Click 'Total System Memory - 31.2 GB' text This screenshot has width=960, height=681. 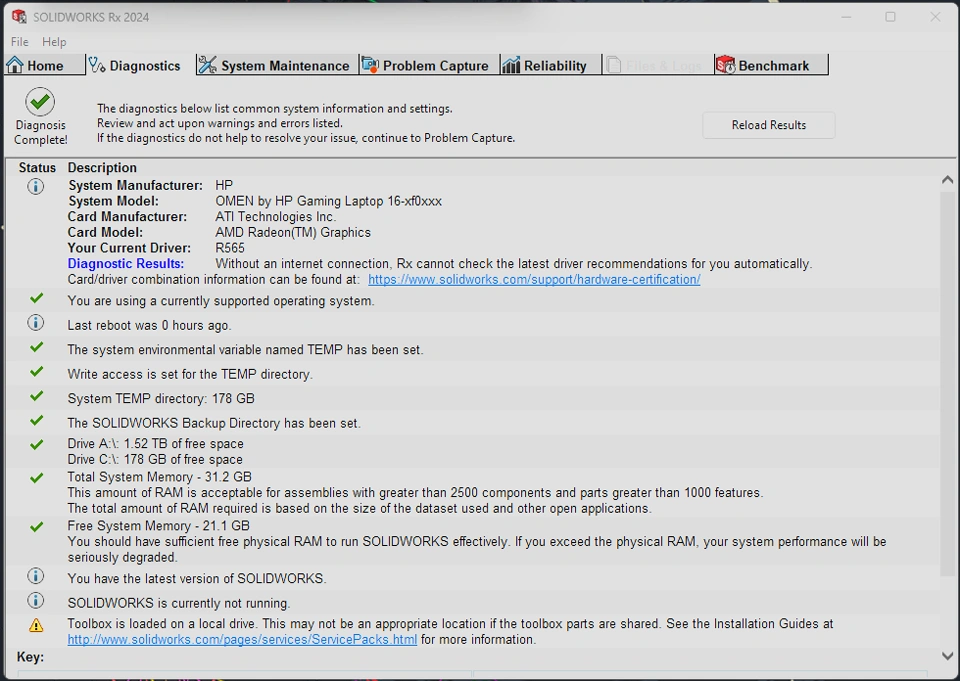pos(159,477)
